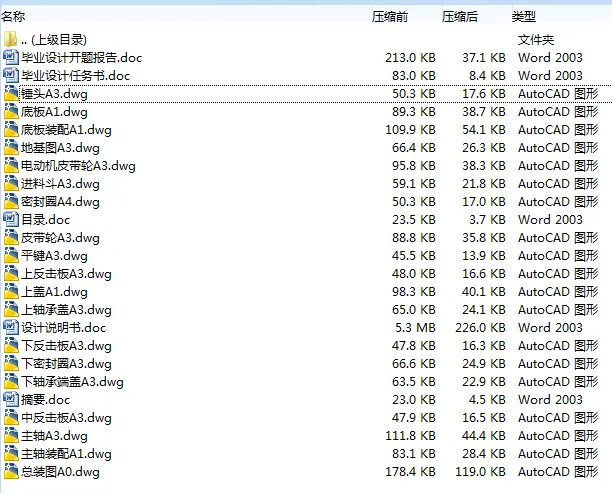
Task: Select file name 底板装配A1.dwg
Action: coord(66,130)
